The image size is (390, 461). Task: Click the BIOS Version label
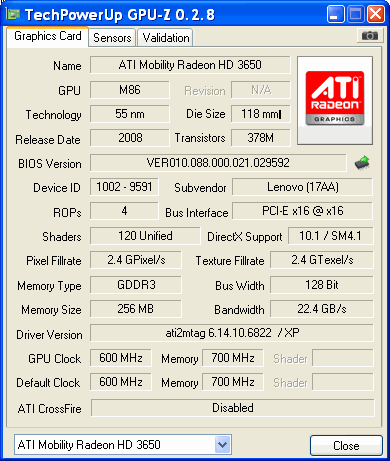(x=50, y=164)
